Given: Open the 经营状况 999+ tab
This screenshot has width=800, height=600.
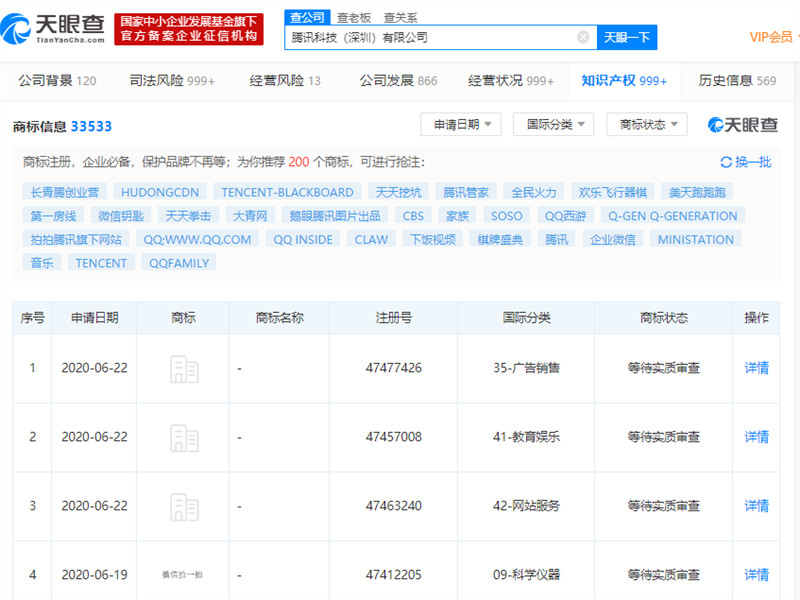Looking at the screenshot, I should click(x=511, y=81).
